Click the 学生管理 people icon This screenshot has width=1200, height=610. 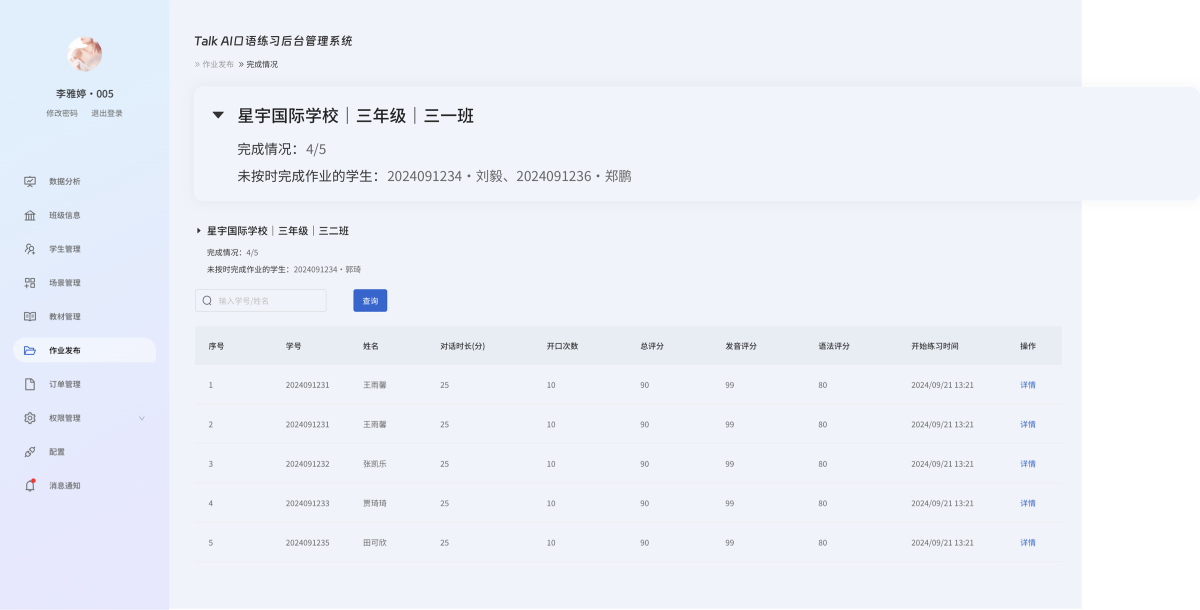click(x=30, y=249)
